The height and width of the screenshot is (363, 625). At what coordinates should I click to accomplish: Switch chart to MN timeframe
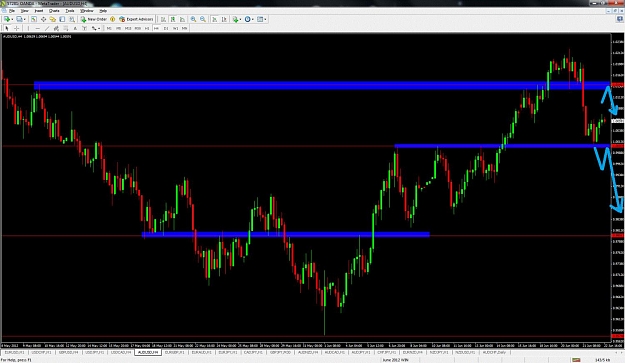[185, 28]
